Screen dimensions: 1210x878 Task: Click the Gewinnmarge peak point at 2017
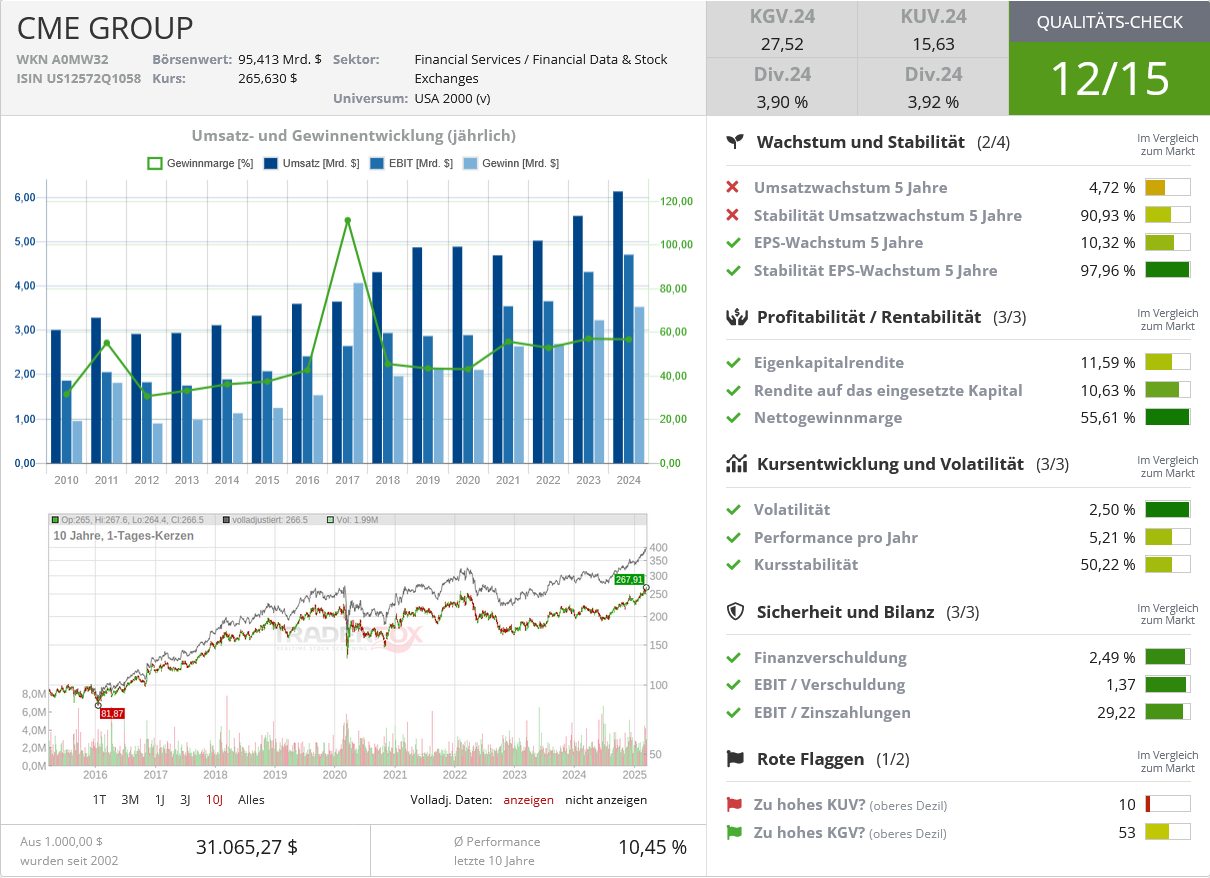pyautogui.click(x=347, y=220)
